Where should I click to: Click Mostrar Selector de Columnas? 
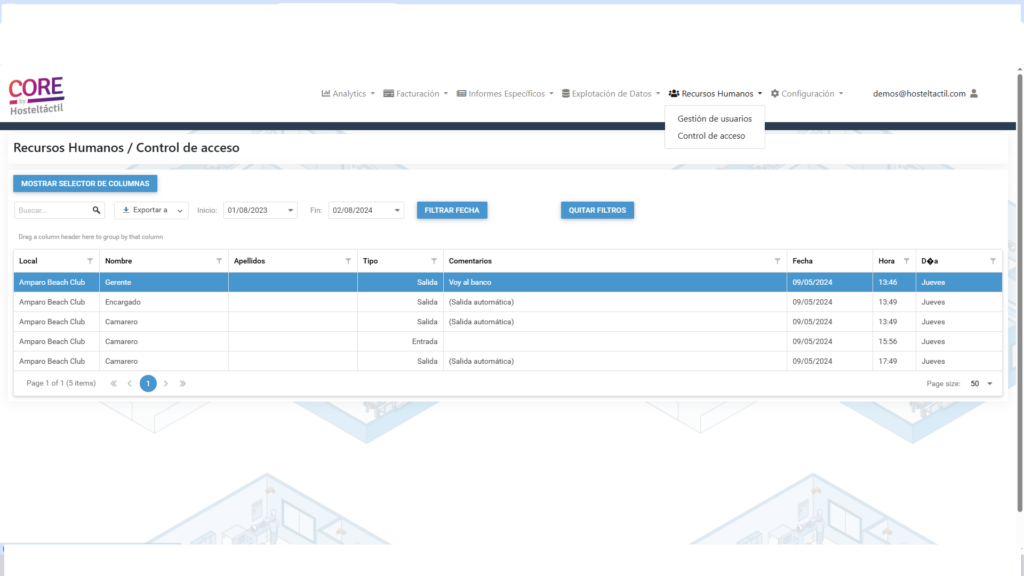tap(85, 184)
